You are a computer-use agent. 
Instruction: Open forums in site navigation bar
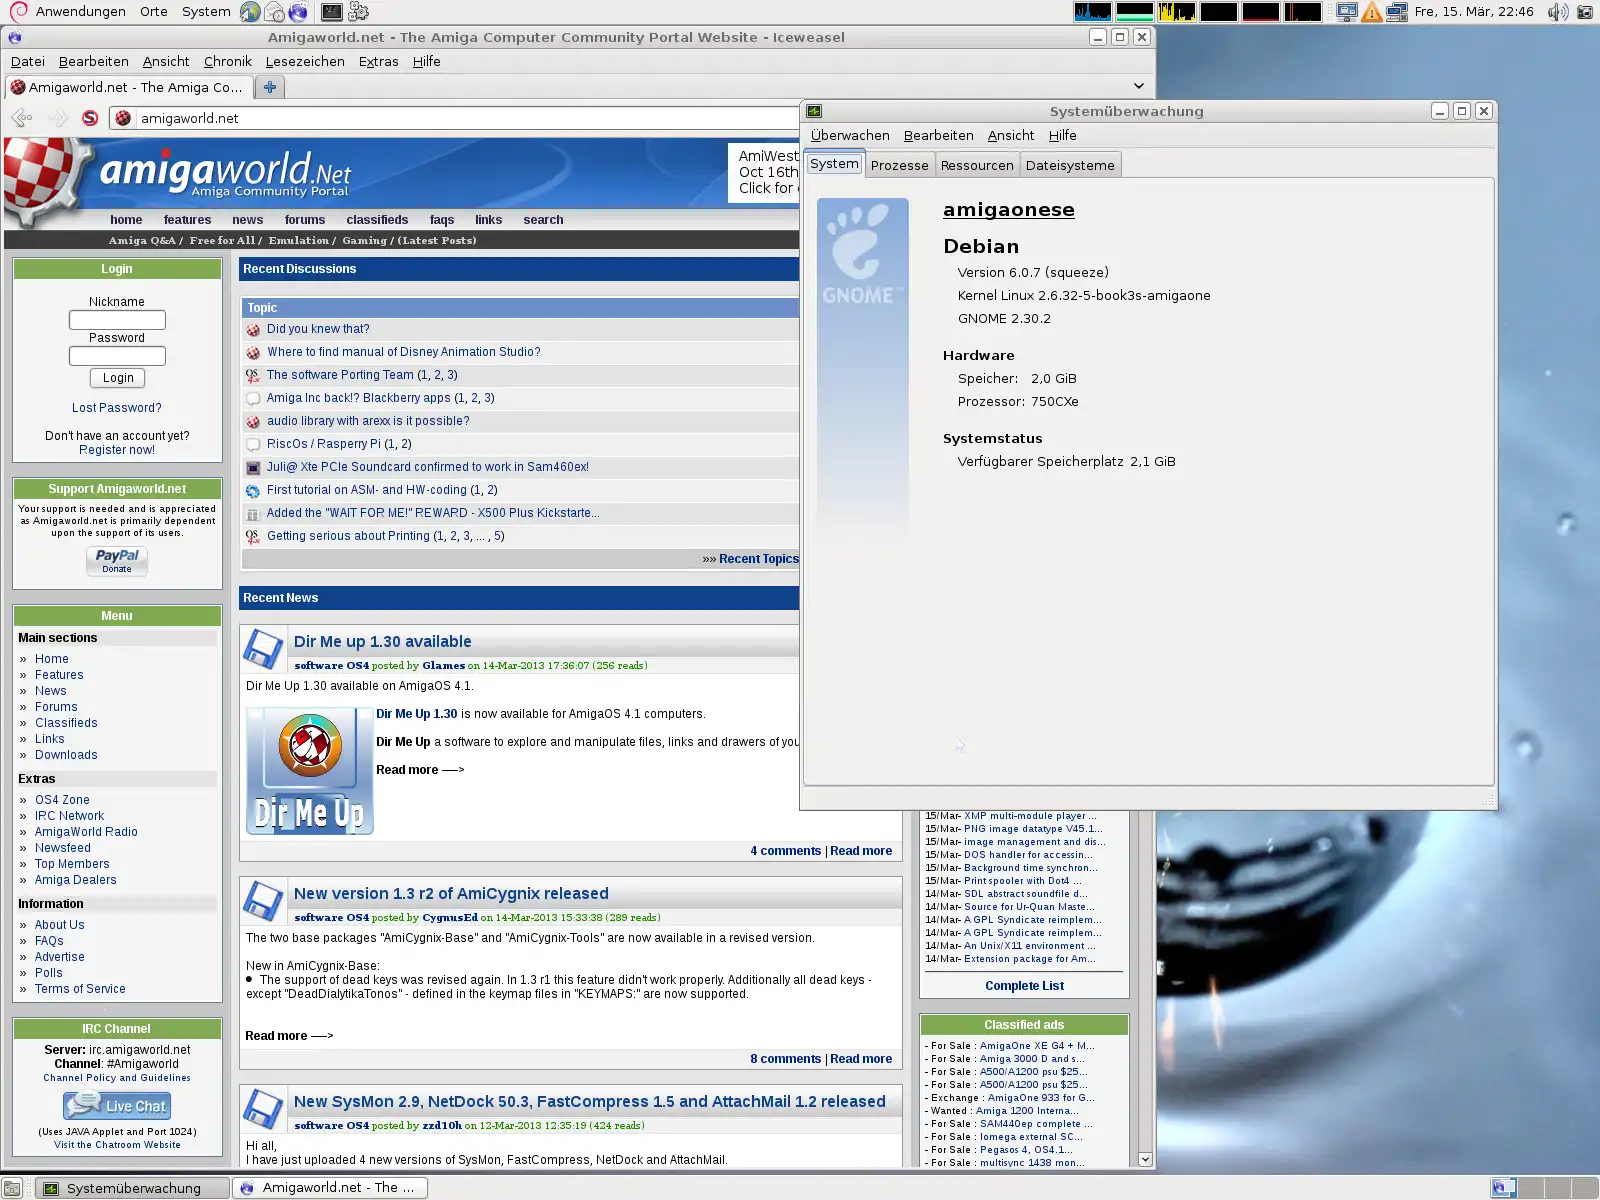305,220
